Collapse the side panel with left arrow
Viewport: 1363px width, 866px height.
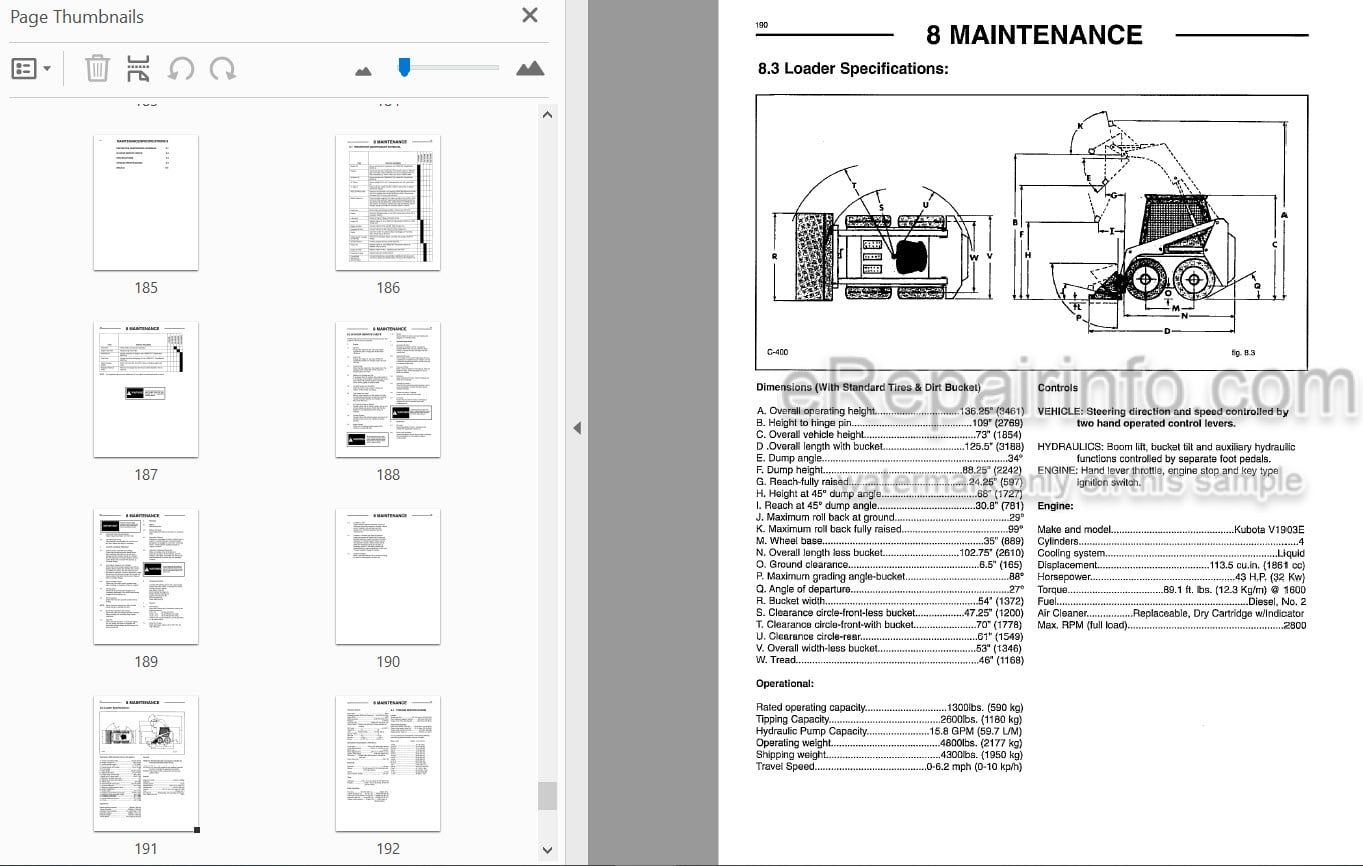pyautogui.click(x=576, y=428)
